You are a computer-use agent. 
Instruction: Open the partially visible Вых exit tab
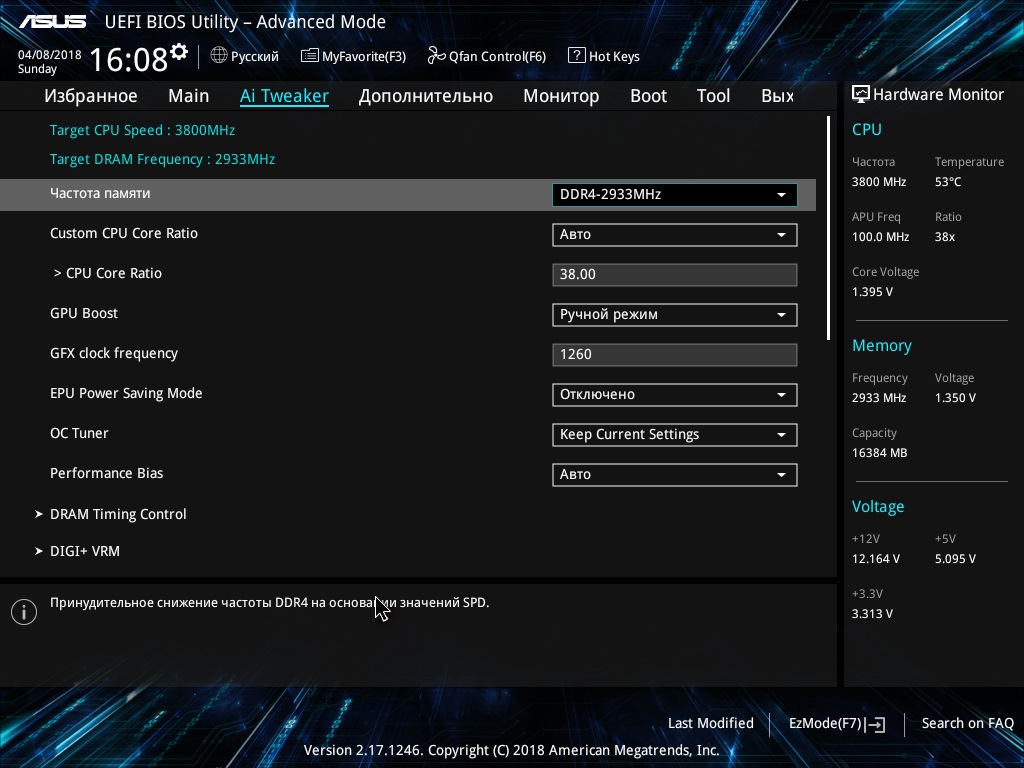777,96
